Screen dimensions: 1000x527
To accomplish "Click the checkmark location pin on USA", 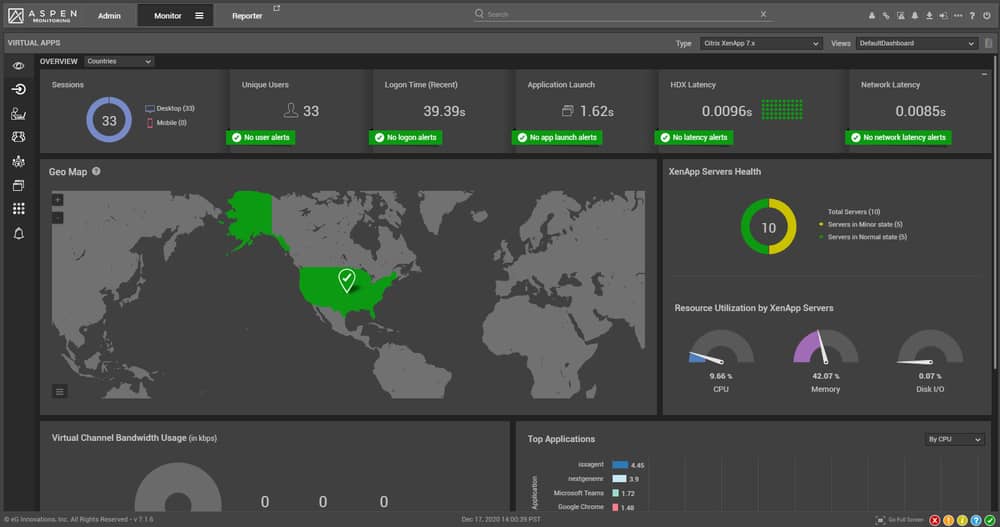I will click(x=346, y=280).
